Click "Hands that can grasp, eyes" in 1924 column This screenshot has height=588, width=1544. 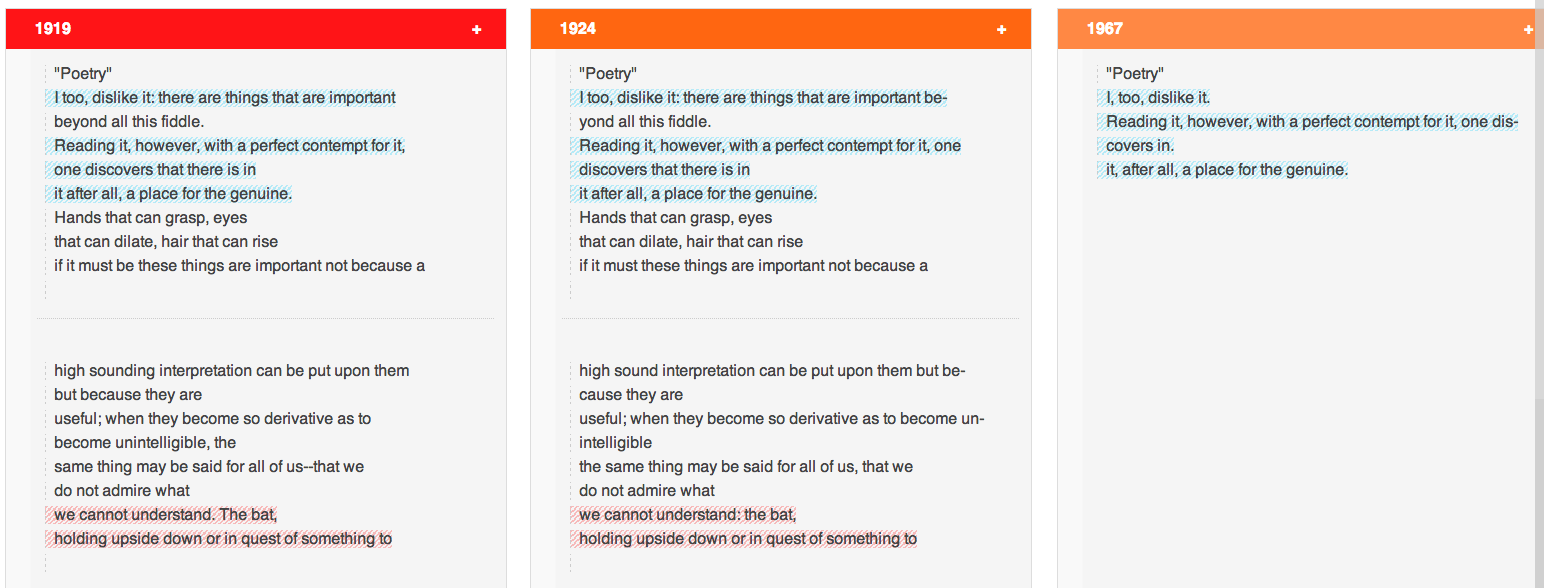(x=676, y=218)
